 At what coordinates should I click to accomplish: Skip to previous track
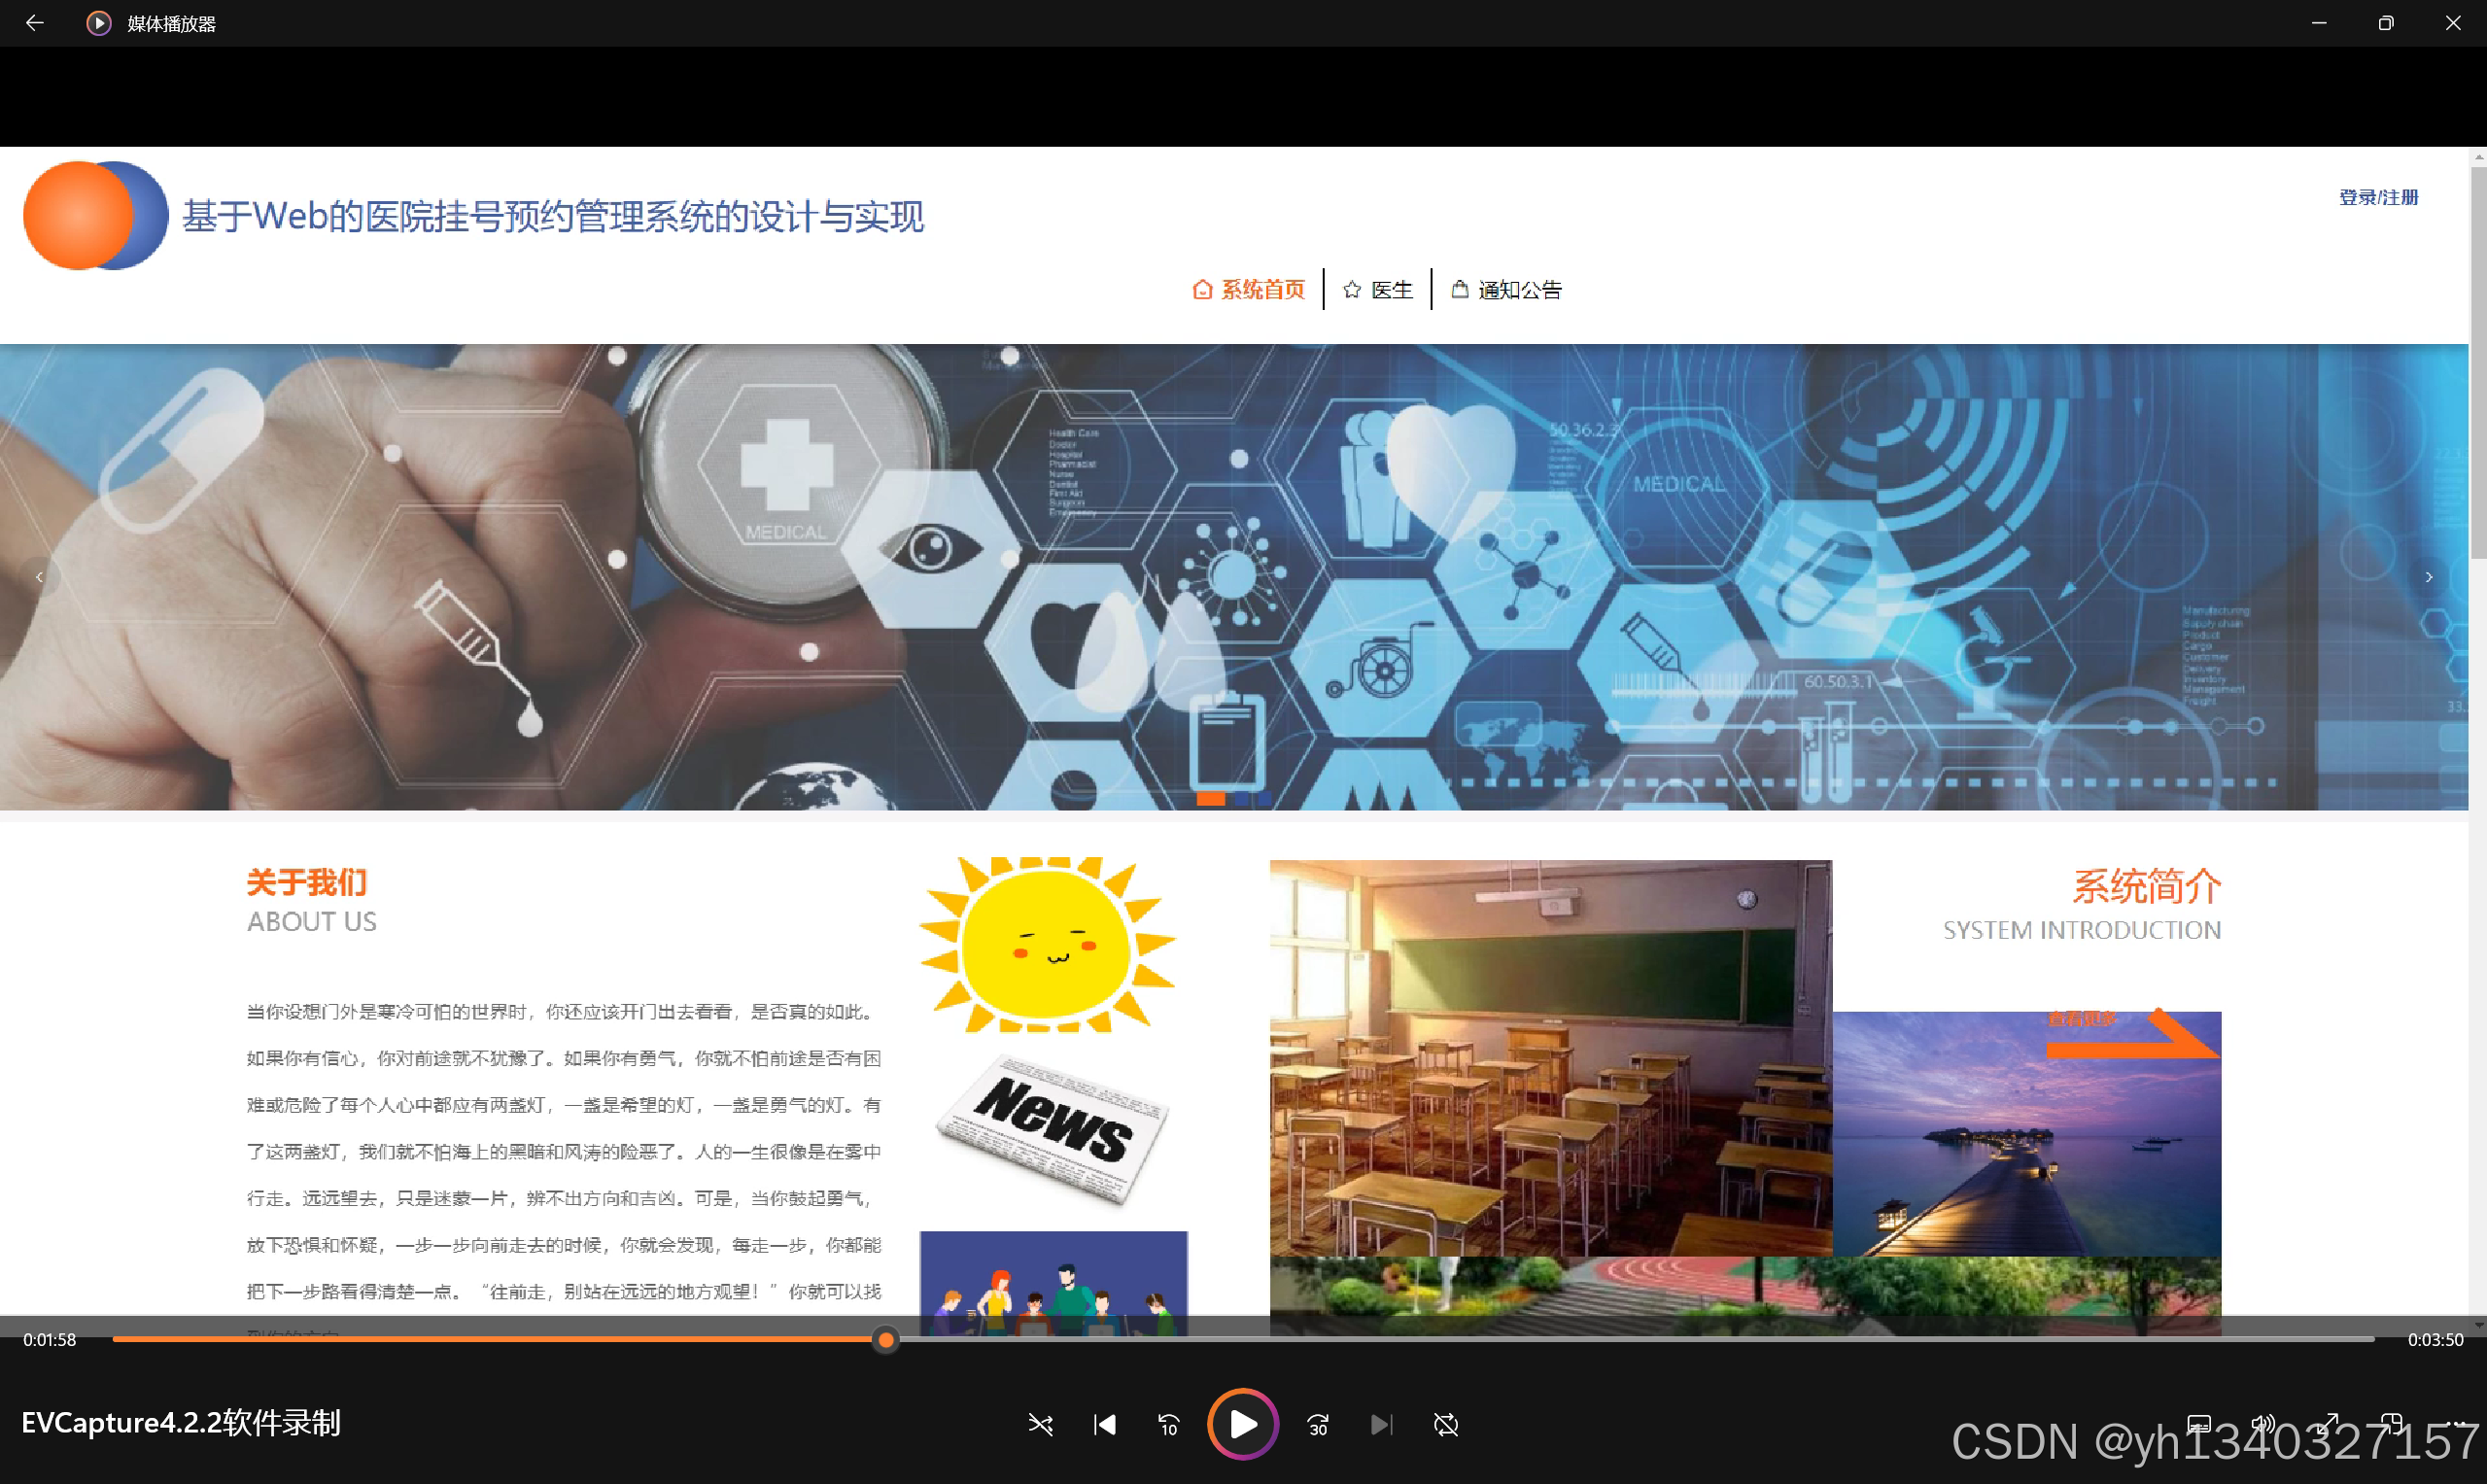1104,1424
